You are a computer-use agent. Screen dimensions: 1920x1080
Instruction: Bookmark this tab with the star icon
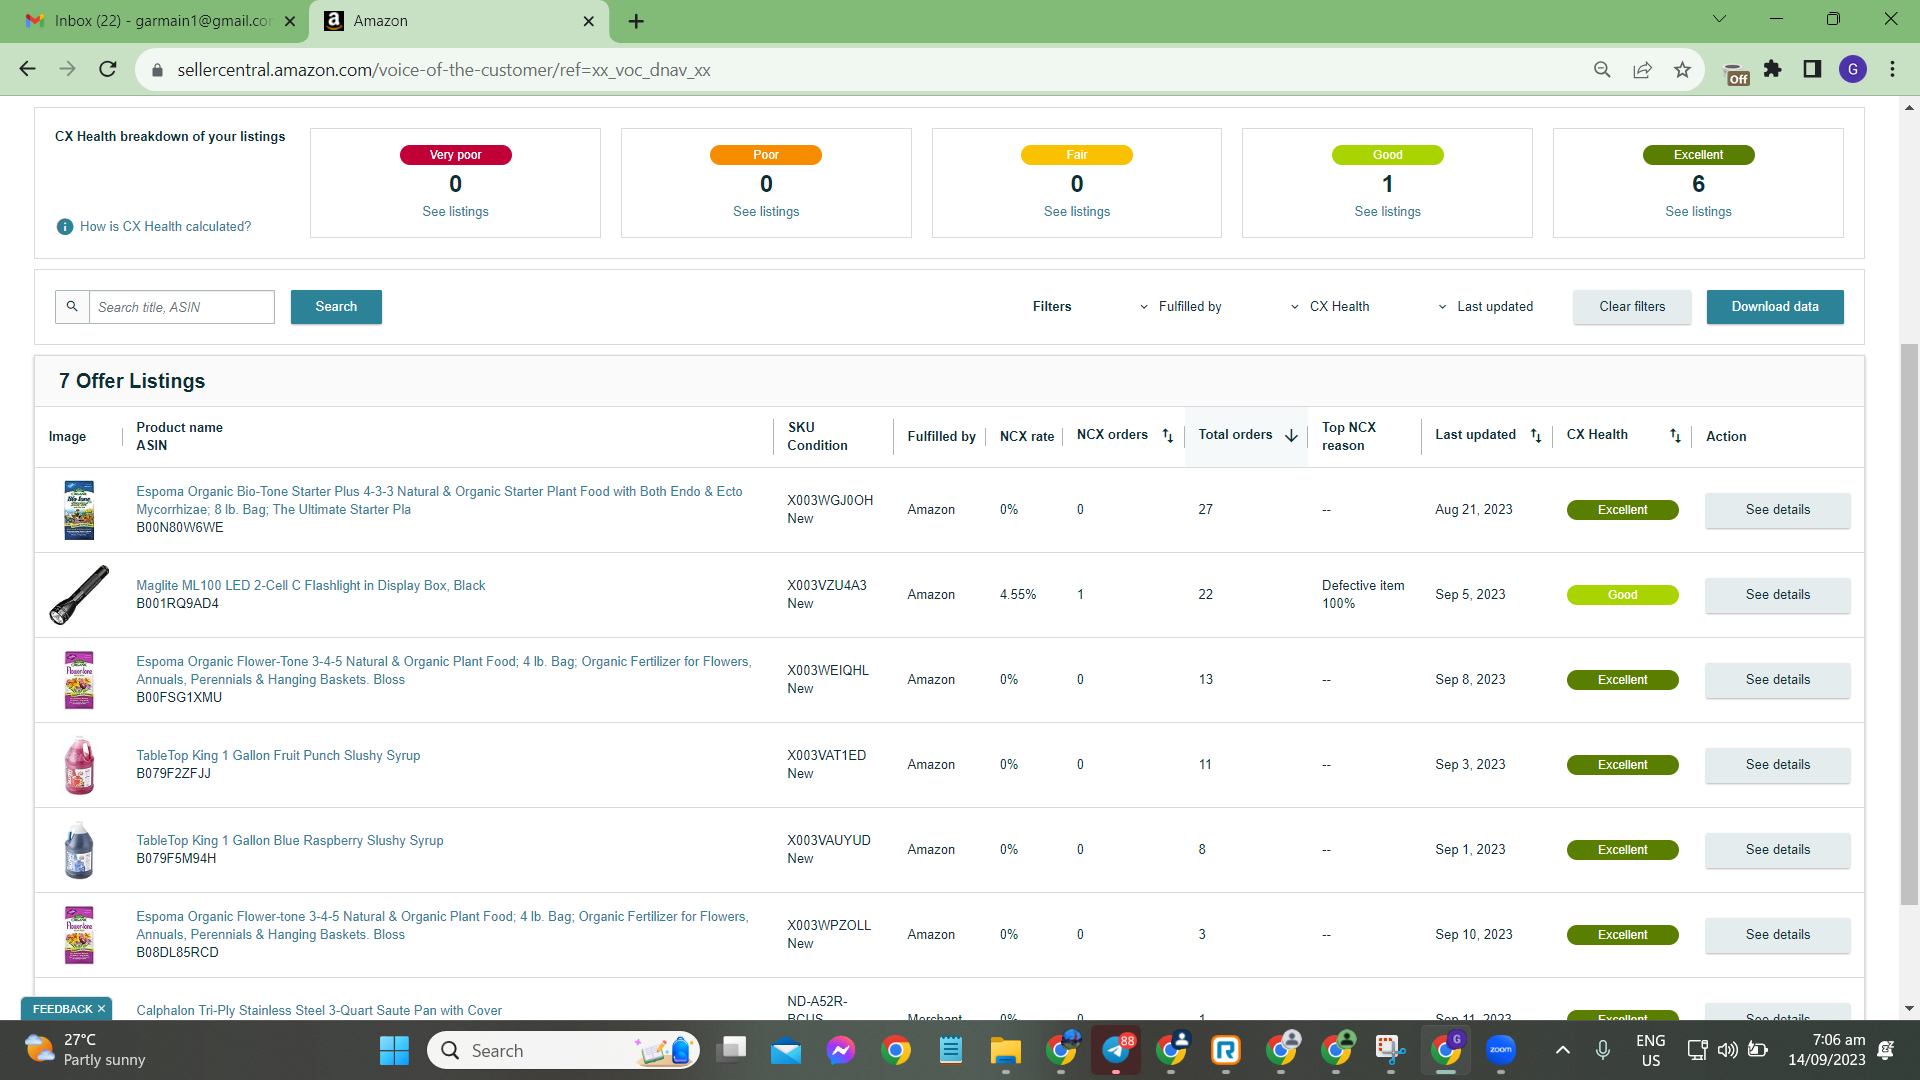click(1682, 69)
